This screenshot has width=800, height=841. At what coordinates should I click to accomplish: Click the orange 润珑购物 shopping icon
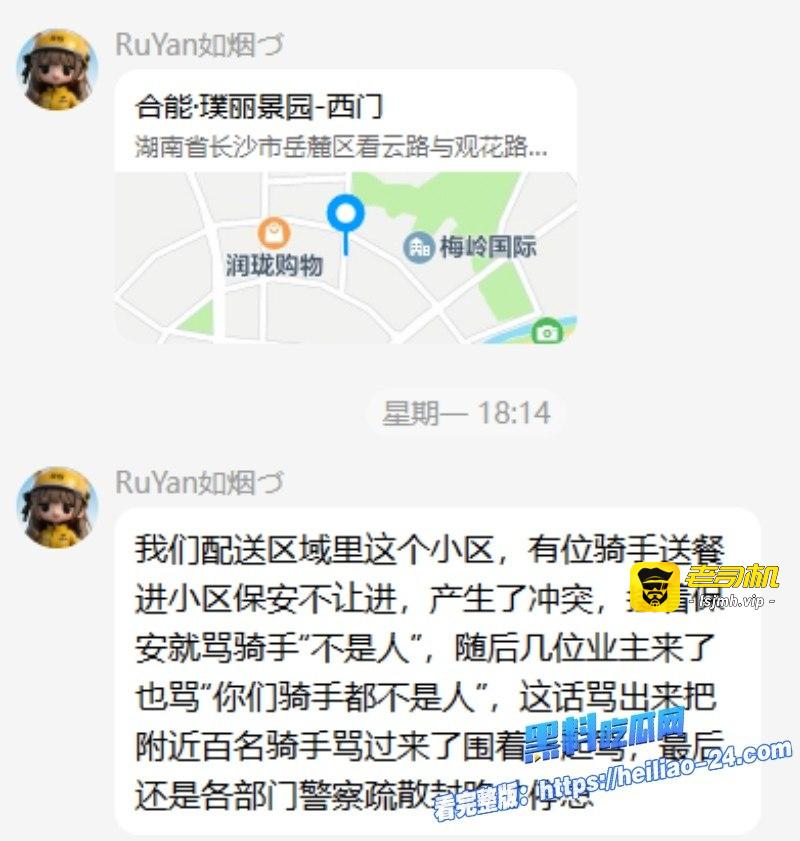coord(274,233)
